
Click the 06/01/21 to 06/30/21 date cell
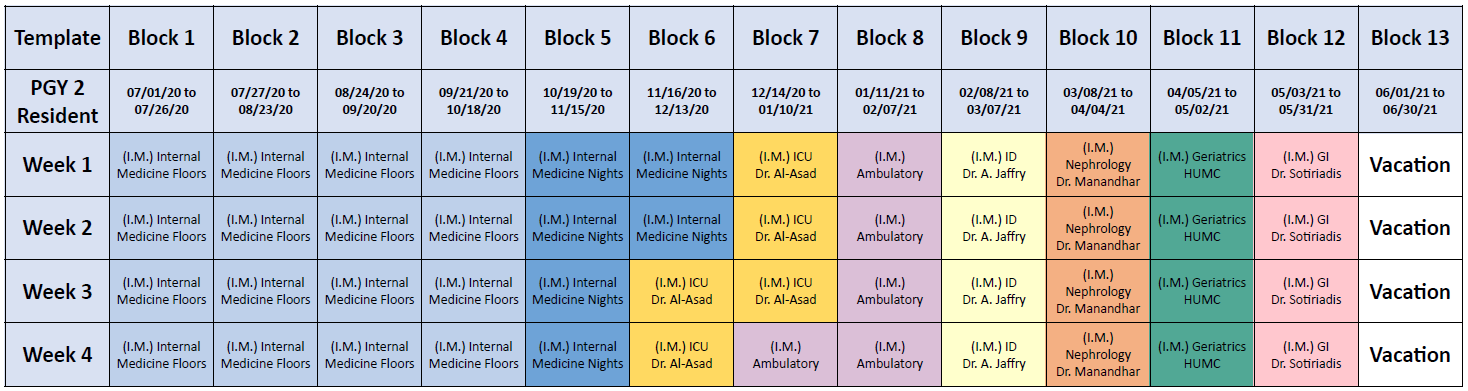[x=1410, y=101]
